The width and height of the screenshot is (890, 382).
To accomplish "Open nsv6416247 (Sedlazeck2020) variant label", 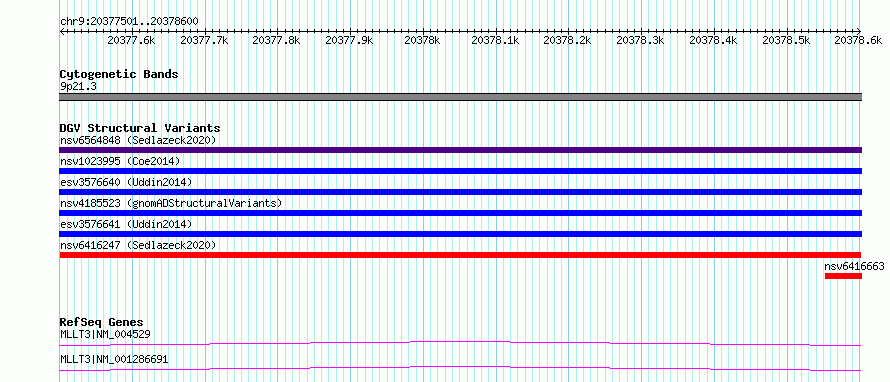I will point(138,245).
